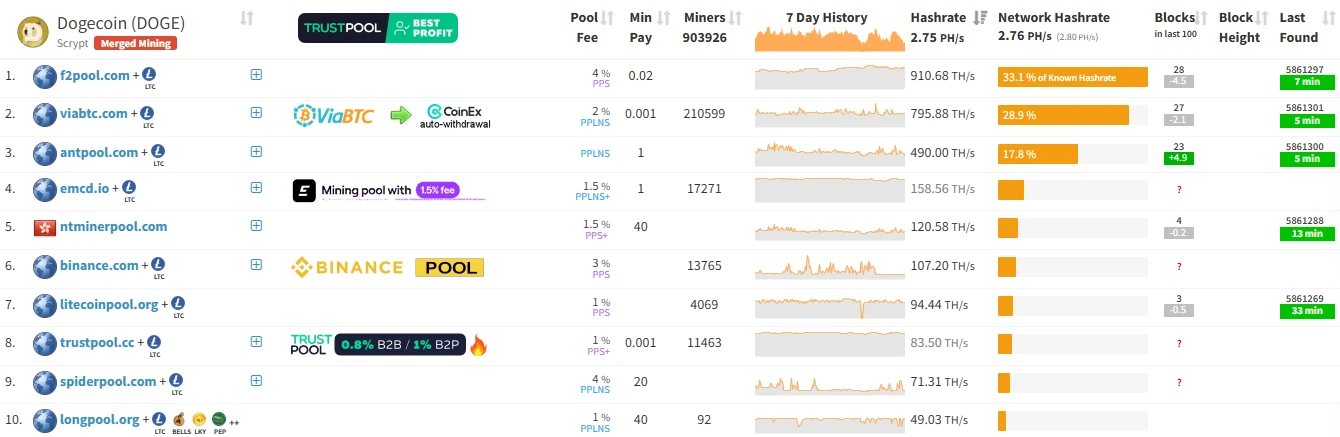Click the globe icon beside longpool.org
The height and width of the screenshot is (437, 1340).
(x=44, y=420)
